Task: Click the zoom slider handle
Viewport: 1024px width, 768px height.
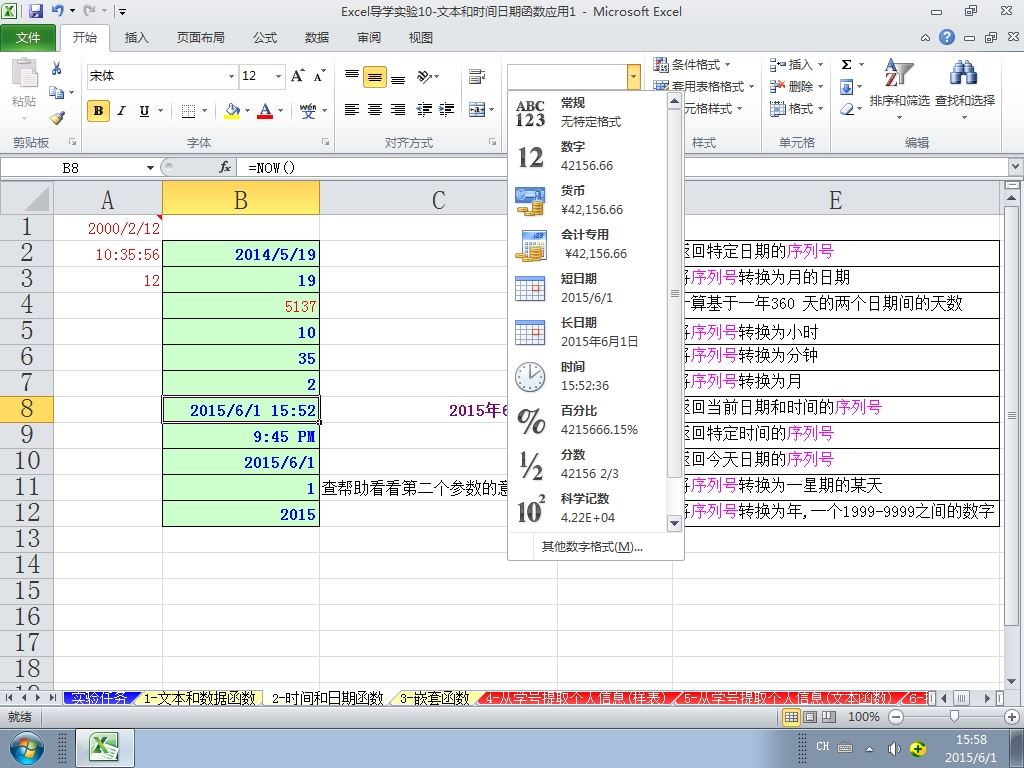Action: tap(954, 716)
